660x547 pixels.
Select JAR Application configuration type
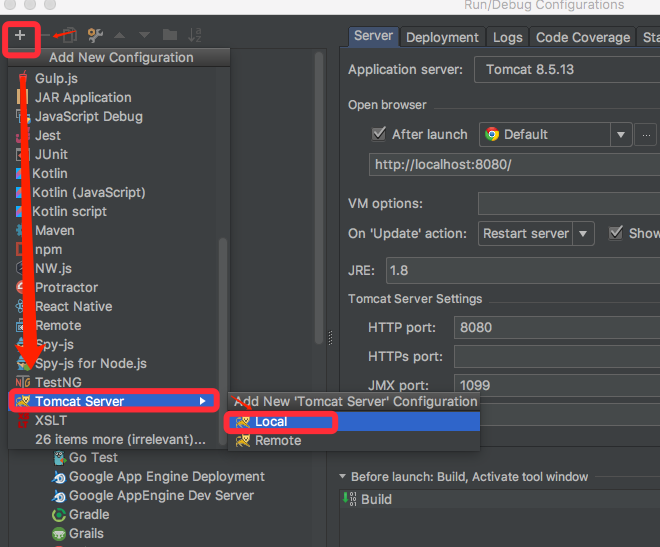point(114,97)
